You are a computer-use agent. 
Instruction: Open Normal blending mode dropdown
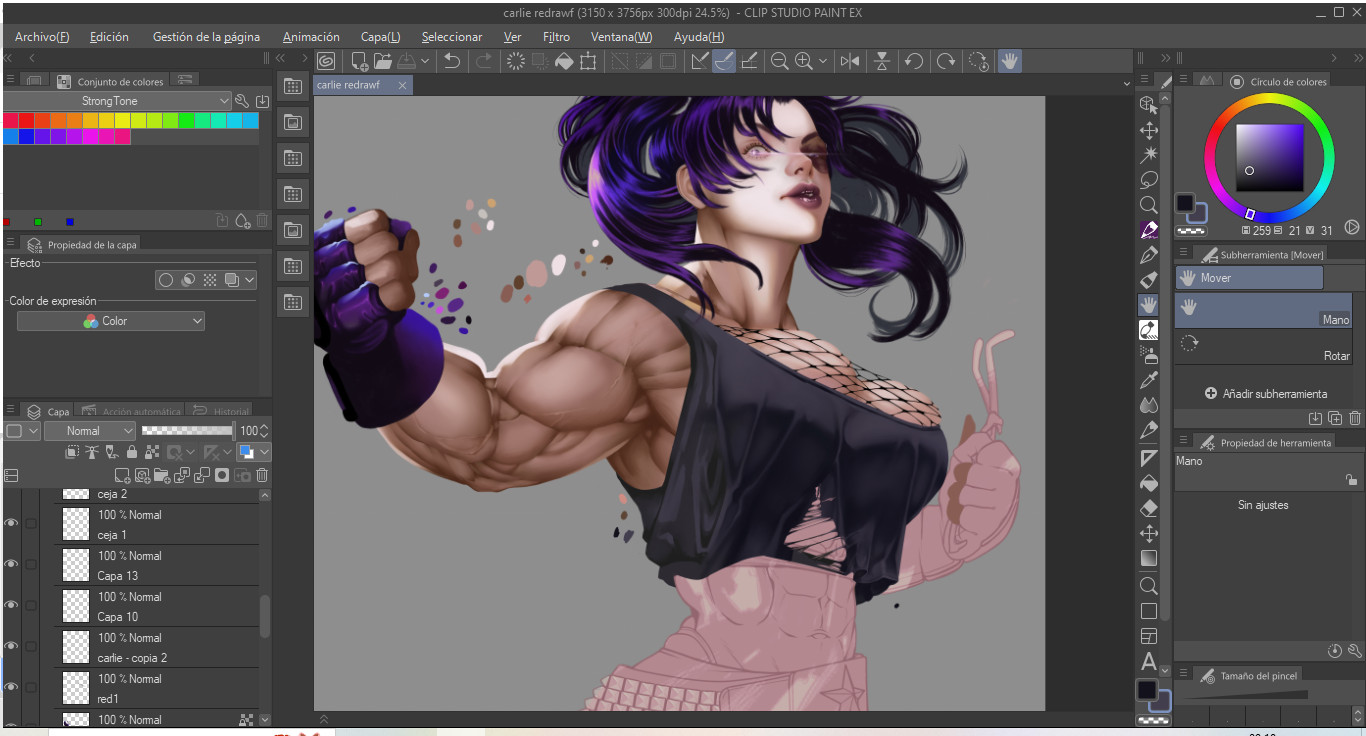click(x=90, y=431)
